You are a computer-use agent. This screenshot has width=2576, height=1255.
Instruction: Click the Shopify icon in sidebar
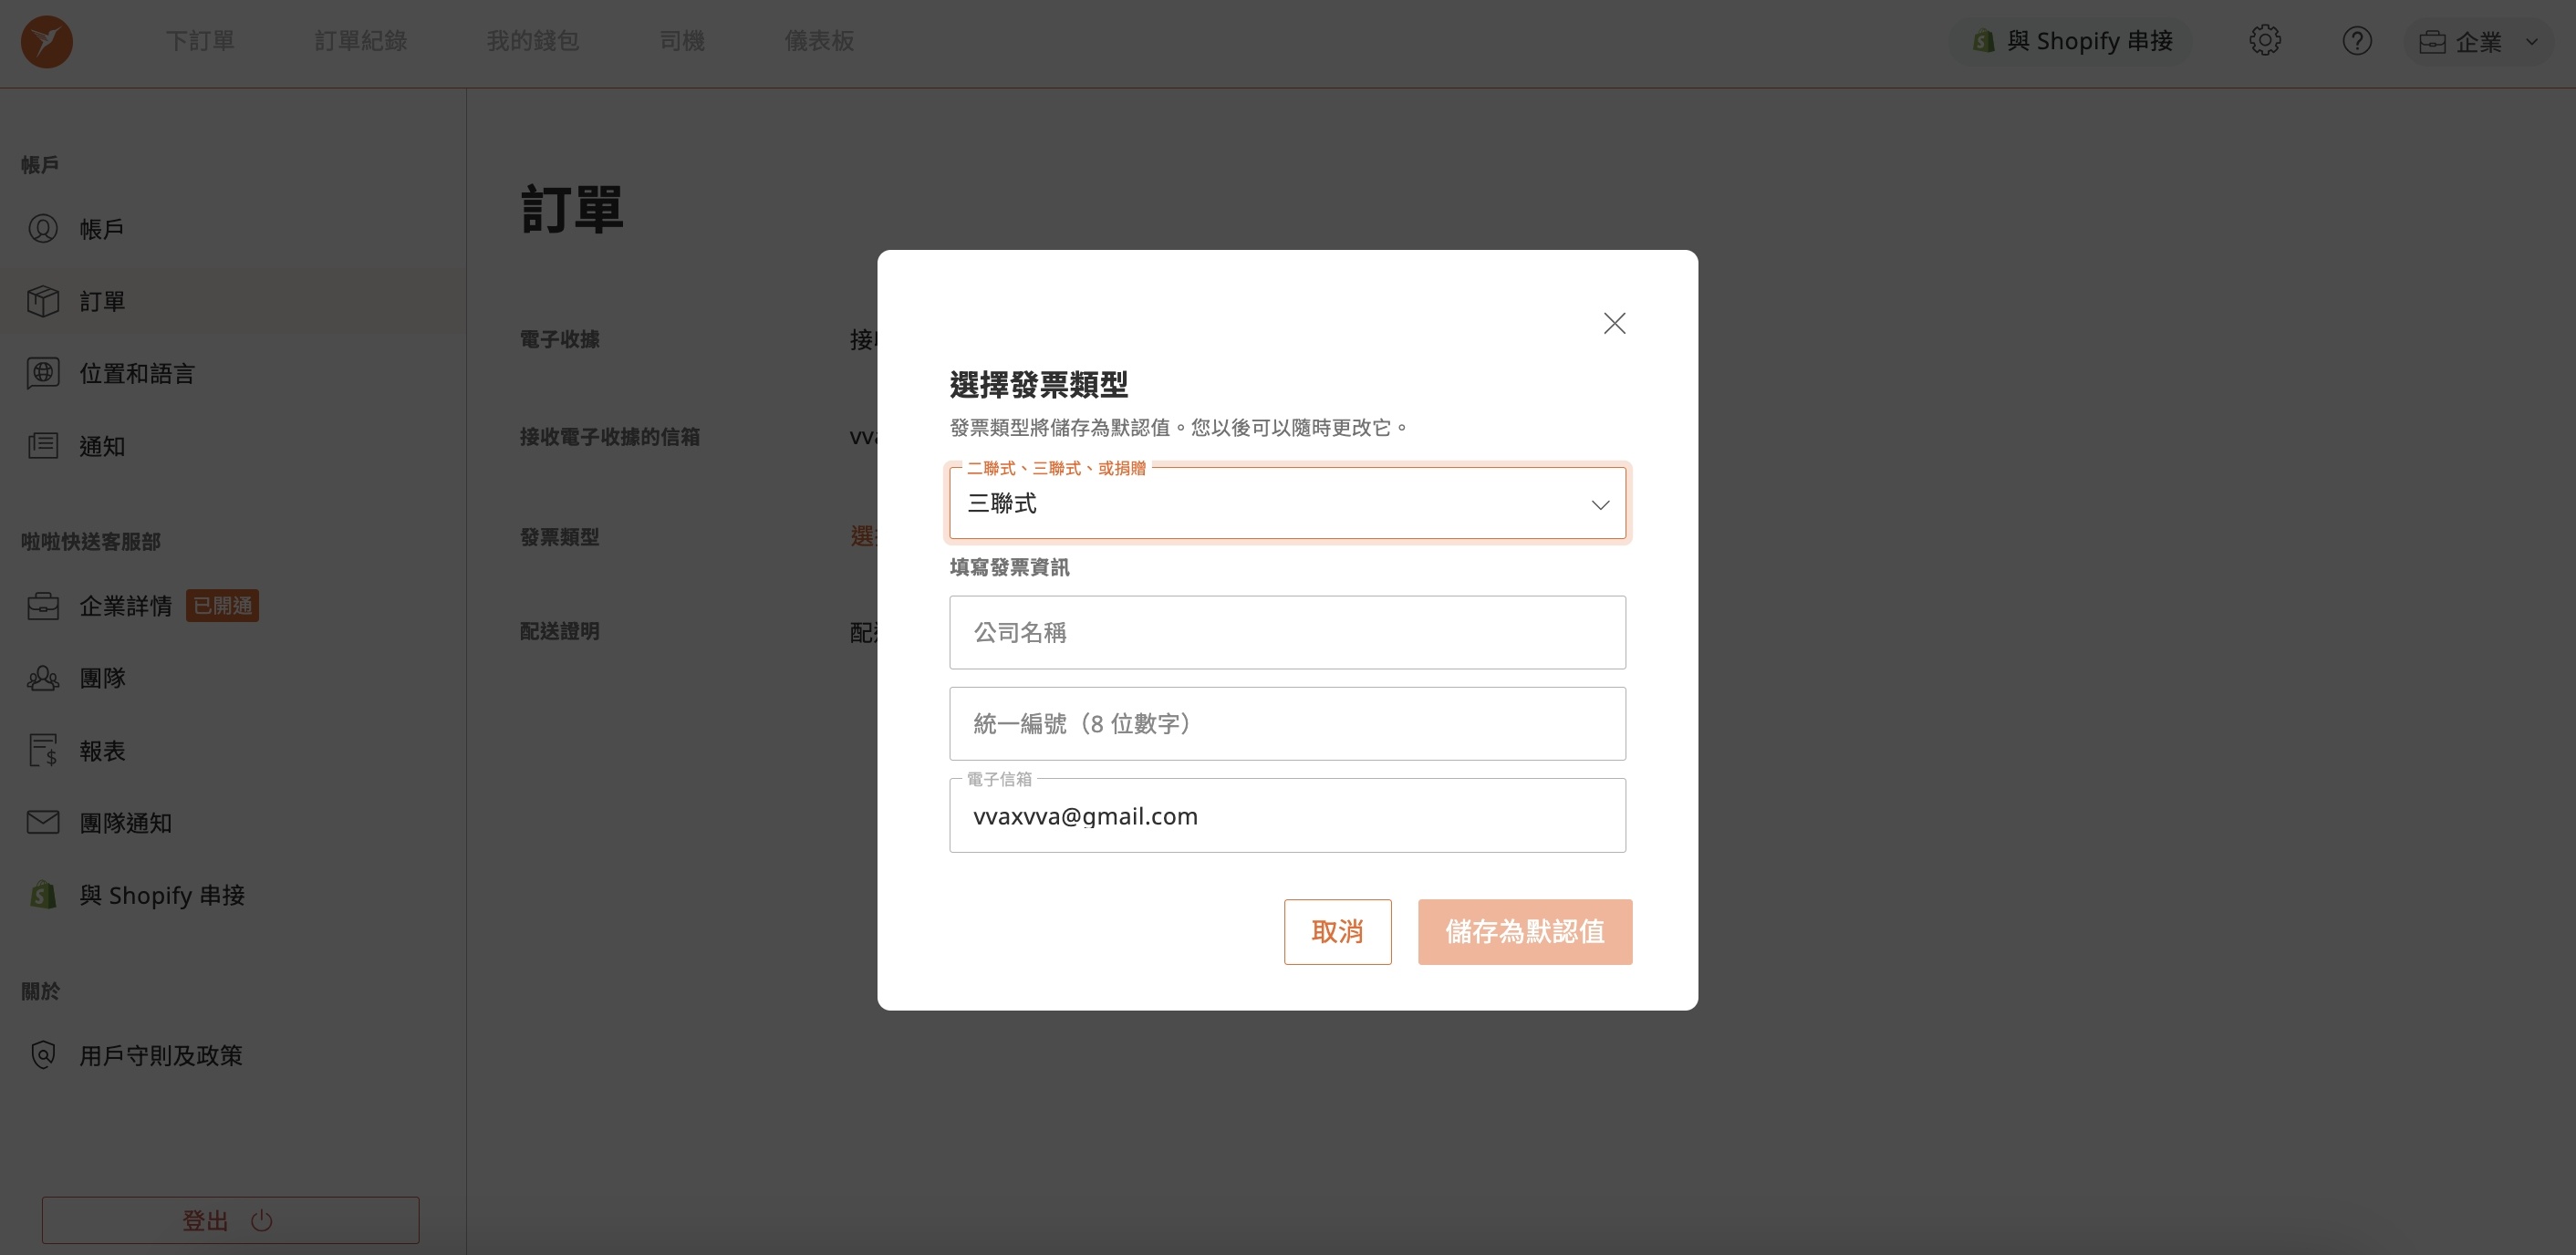click(x=43, y=895)
